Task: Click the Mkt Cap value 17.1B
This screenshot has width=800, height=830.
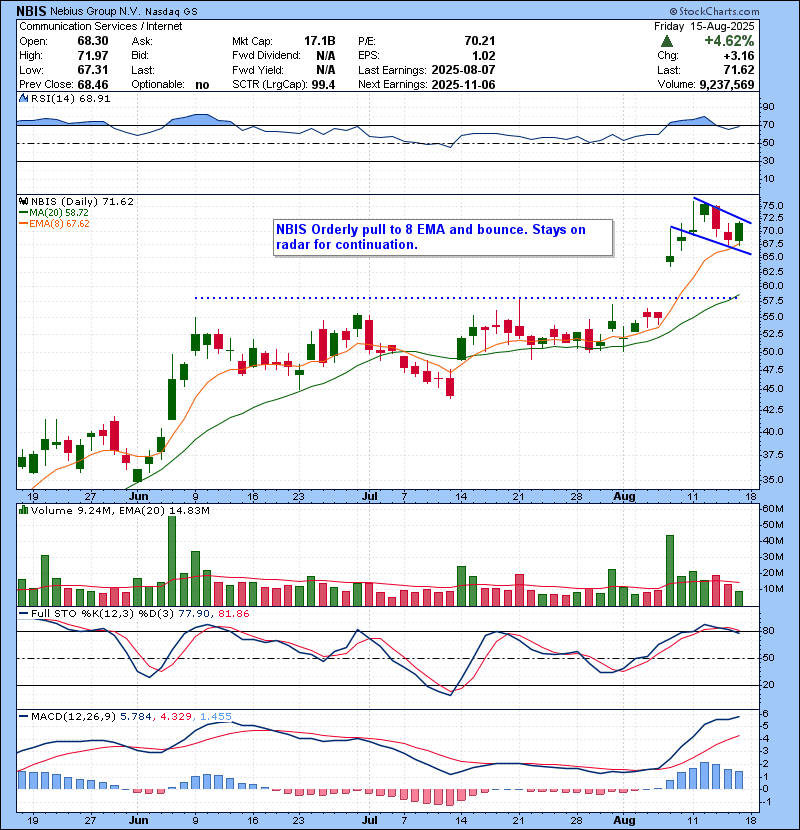Action: coord(320,41)
